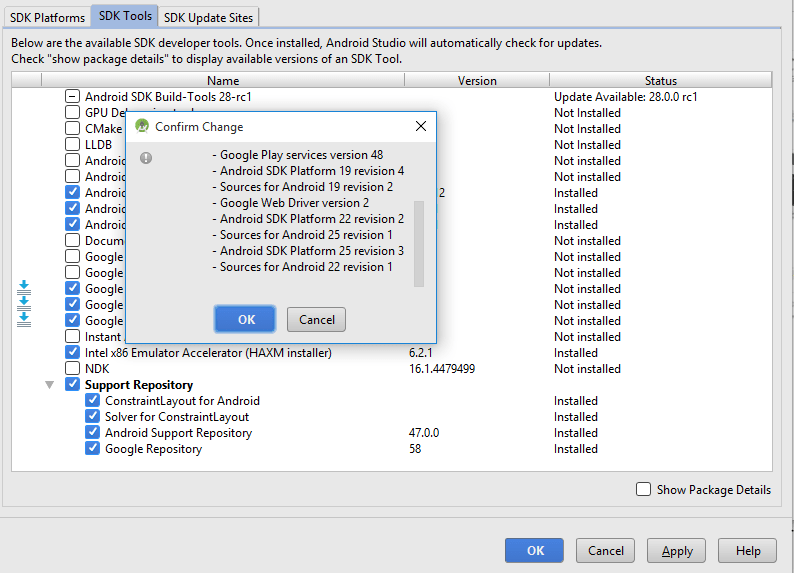This screenshot has height=573, width=794.
Task: Click the Android Studio logo in Confirm Change title
Action: coord(142,127)
